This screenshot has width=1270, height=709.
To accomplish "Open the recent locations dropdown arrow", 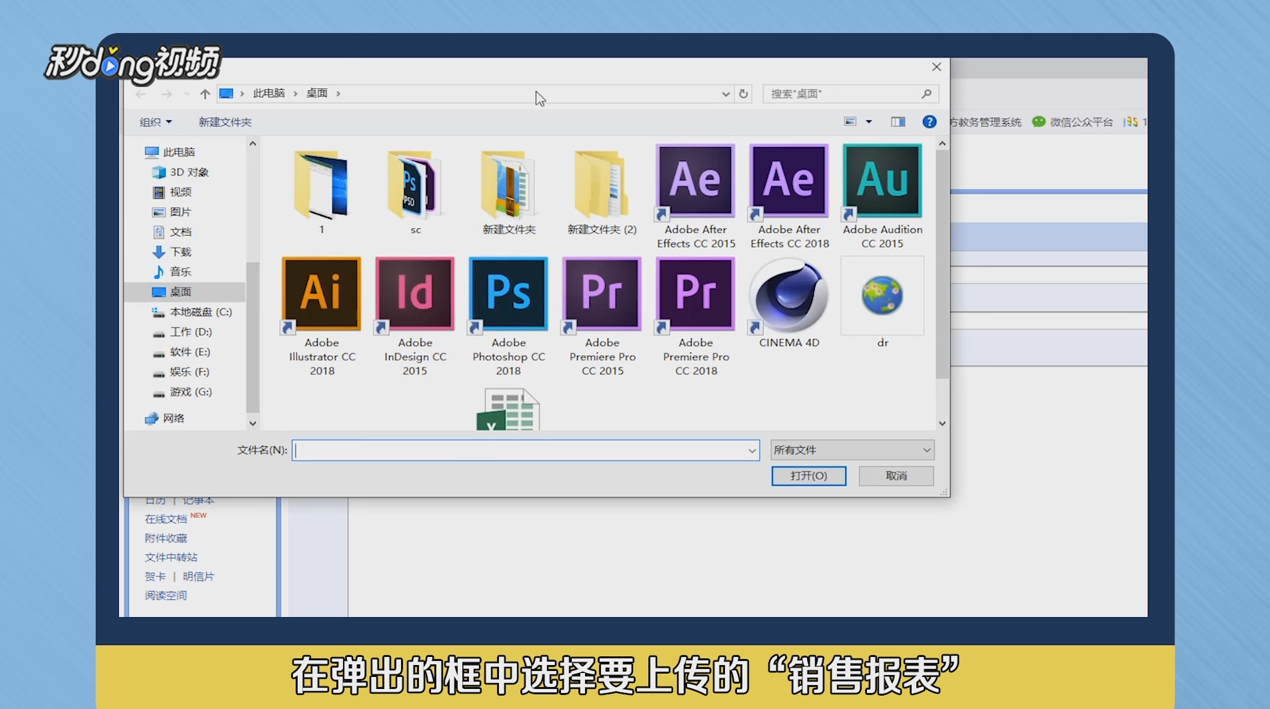I will pyautogui.click(x=186, y=94).
